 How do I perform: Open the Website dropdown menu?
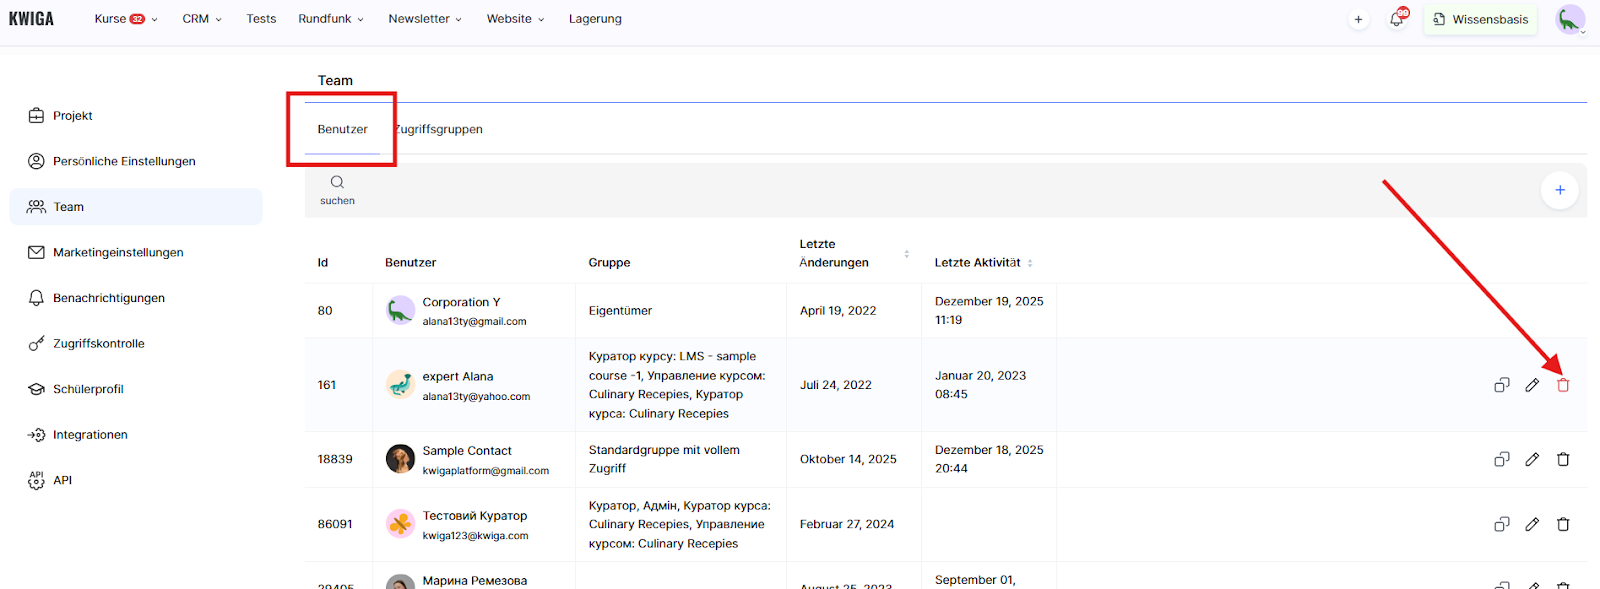click(515, 19)
